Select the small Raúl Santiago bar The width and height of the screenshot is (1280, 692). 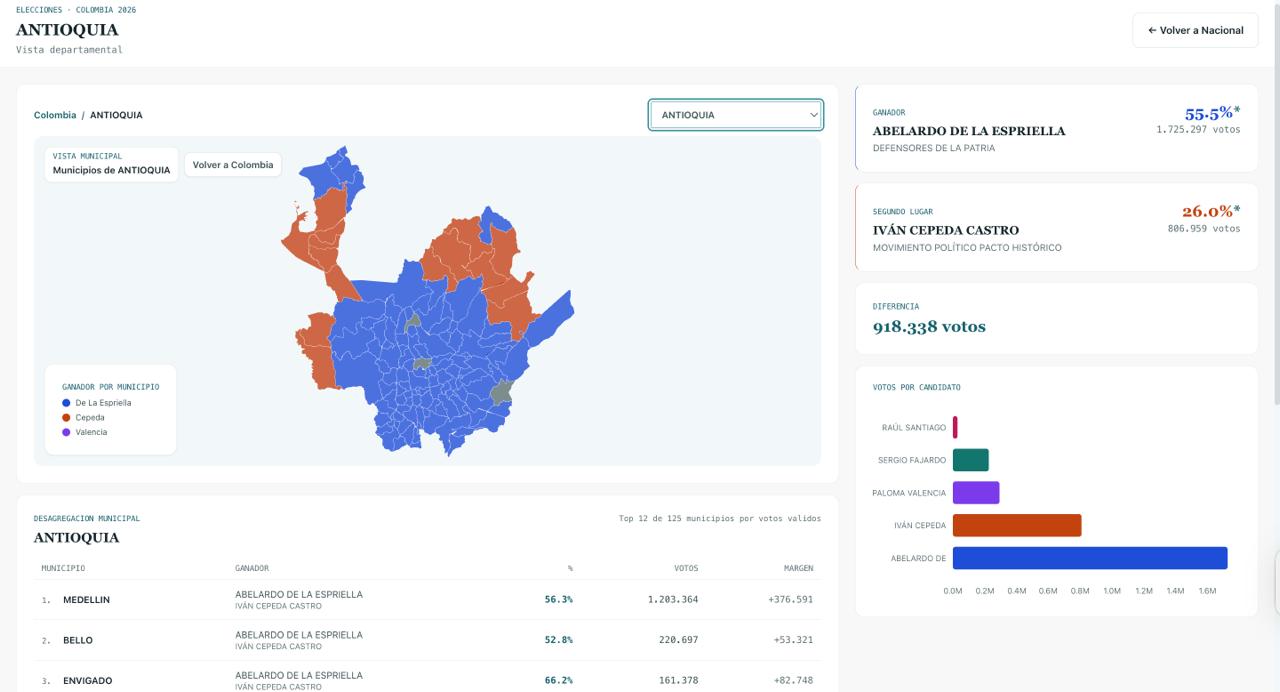coord(955,427)
